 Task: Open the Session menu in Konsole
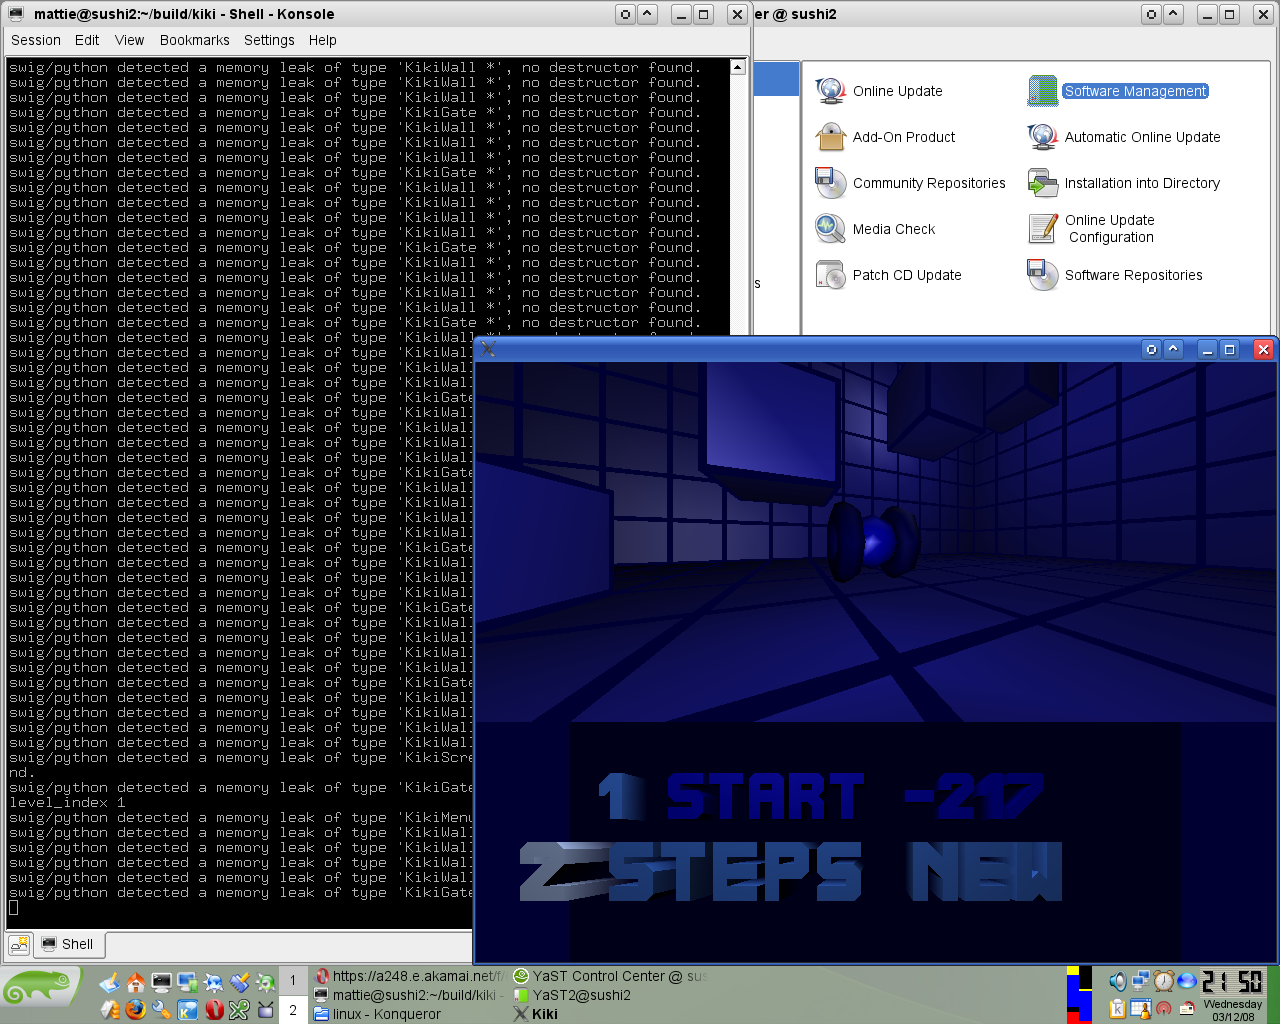(x=36, y=40)
